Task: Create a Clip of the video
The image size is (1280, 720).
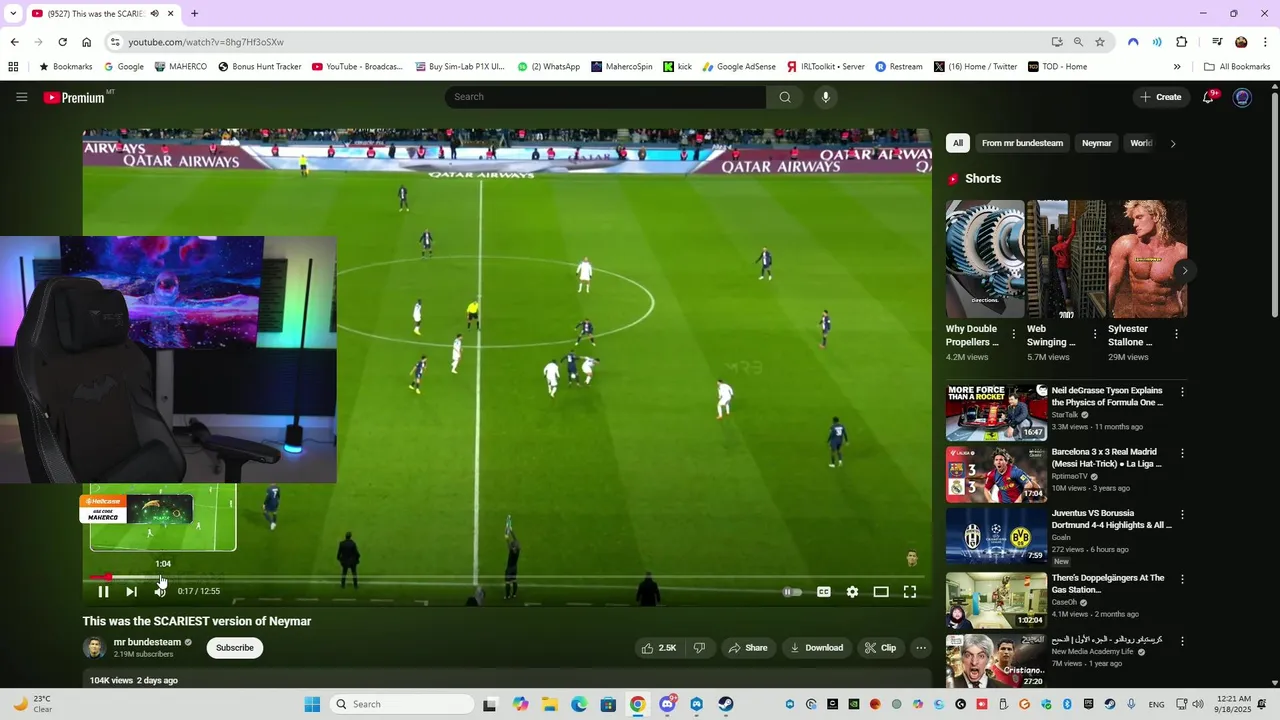Action: point(880,648)
